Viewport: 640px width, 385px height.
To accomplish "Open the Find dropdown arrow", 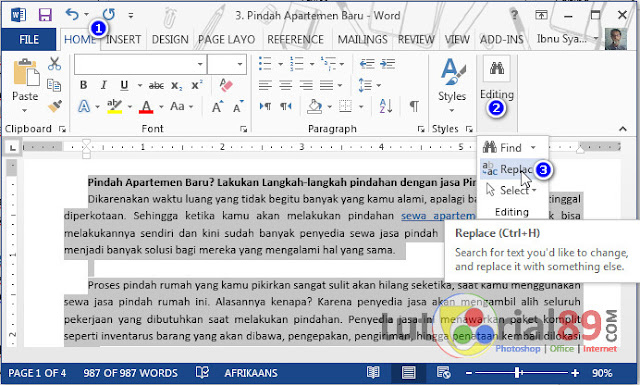I will click(x=533, y=147).
